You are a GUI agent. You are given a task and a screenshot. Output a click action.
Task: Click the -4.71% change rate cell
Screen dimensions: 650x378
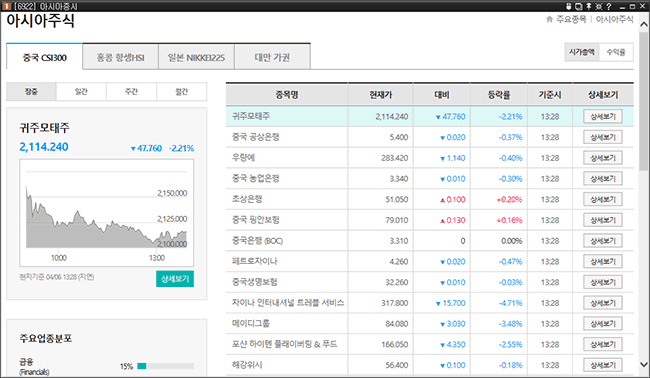point(510,303)
